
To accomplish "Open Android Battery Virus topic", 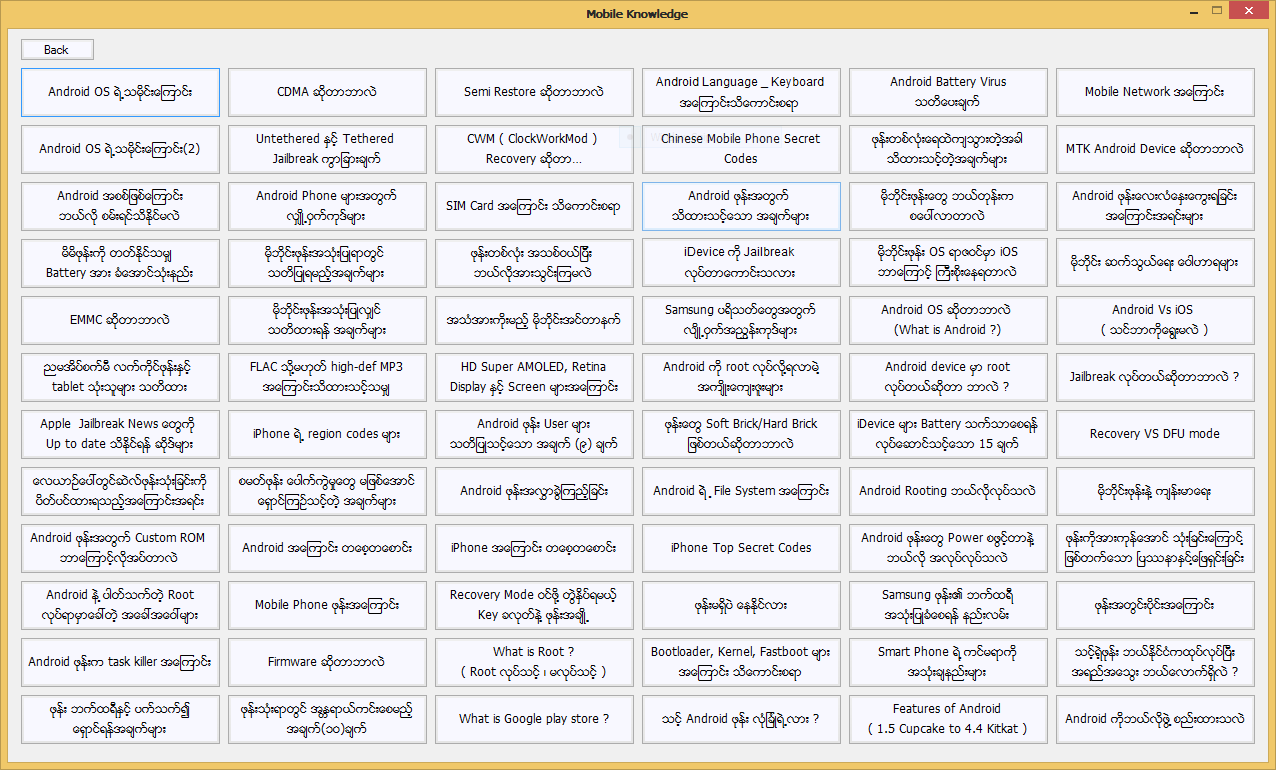I will coord(948,92).
